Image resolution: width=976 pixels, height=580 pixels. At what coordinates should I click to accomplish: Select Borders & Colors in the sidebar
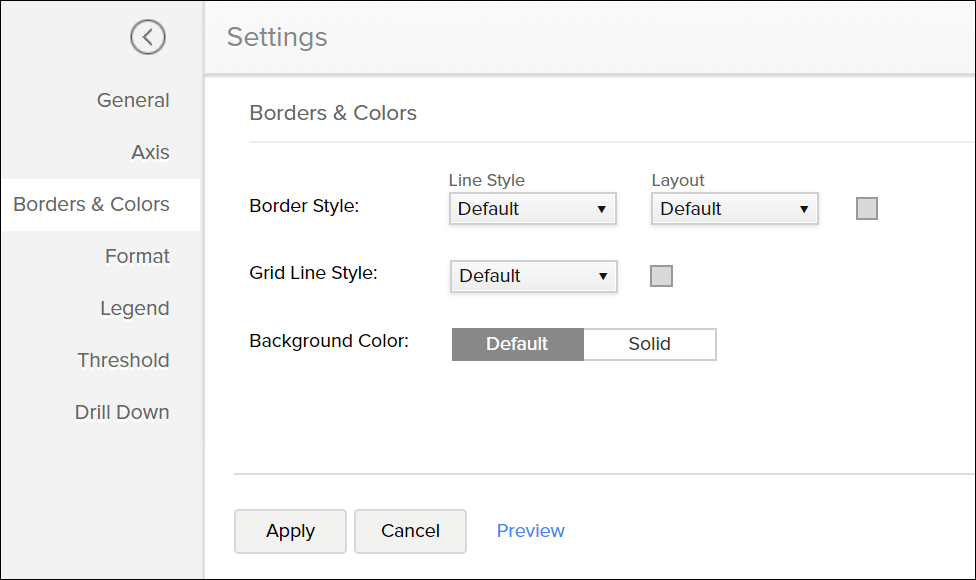92,204
